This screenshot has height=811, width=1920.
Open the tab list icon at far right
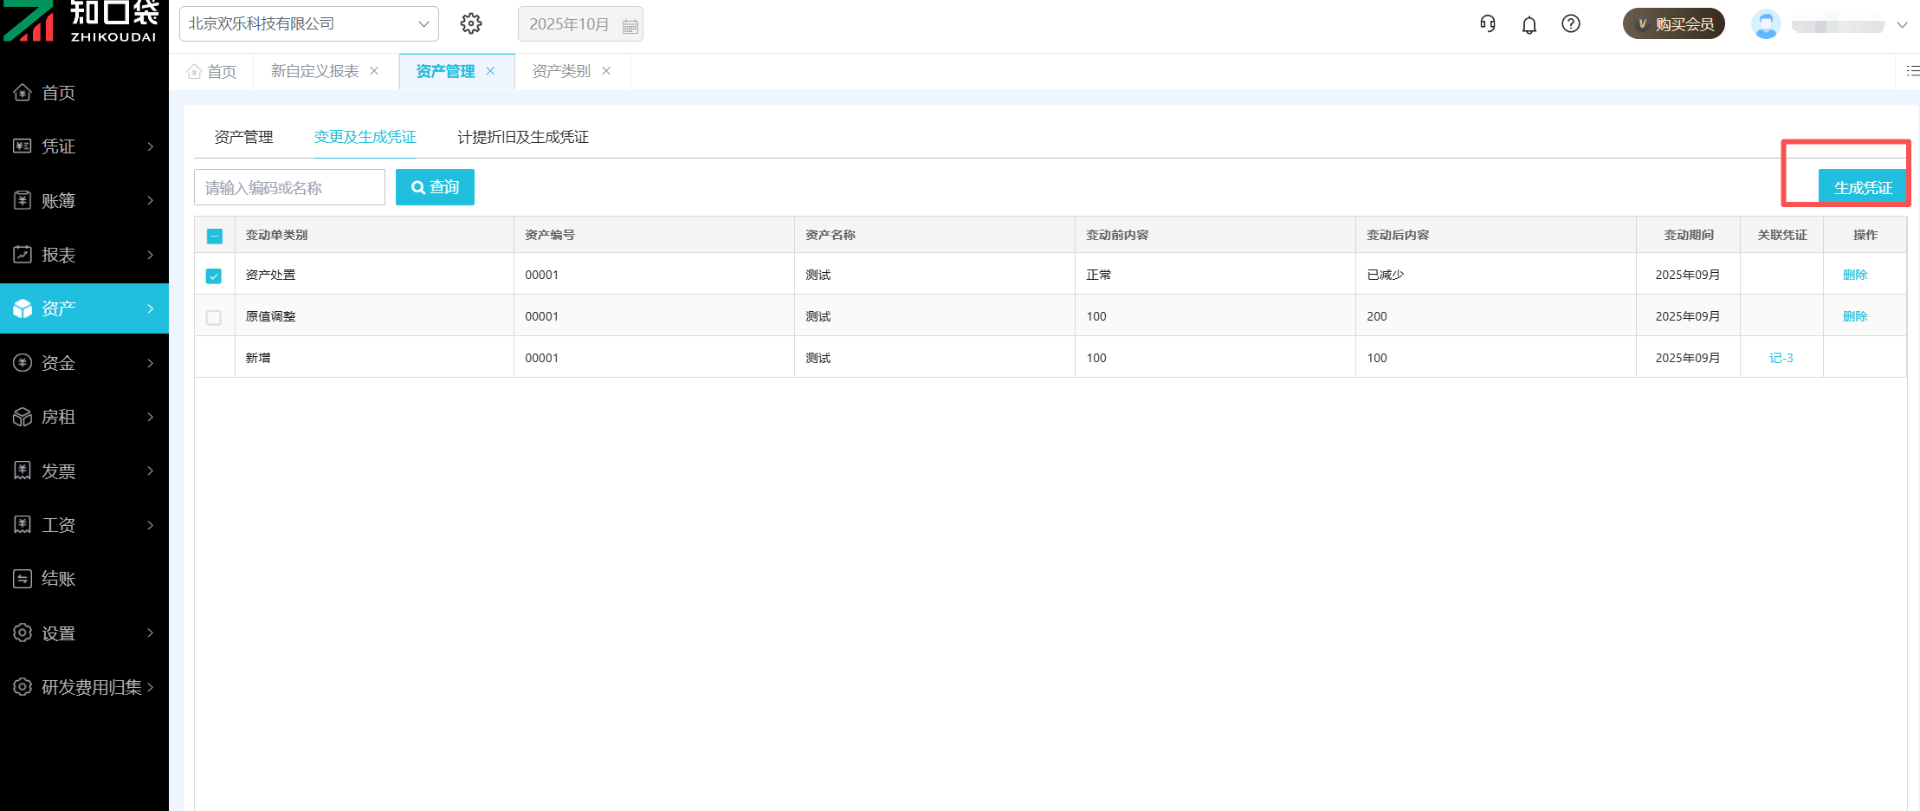click(1912, 71)
